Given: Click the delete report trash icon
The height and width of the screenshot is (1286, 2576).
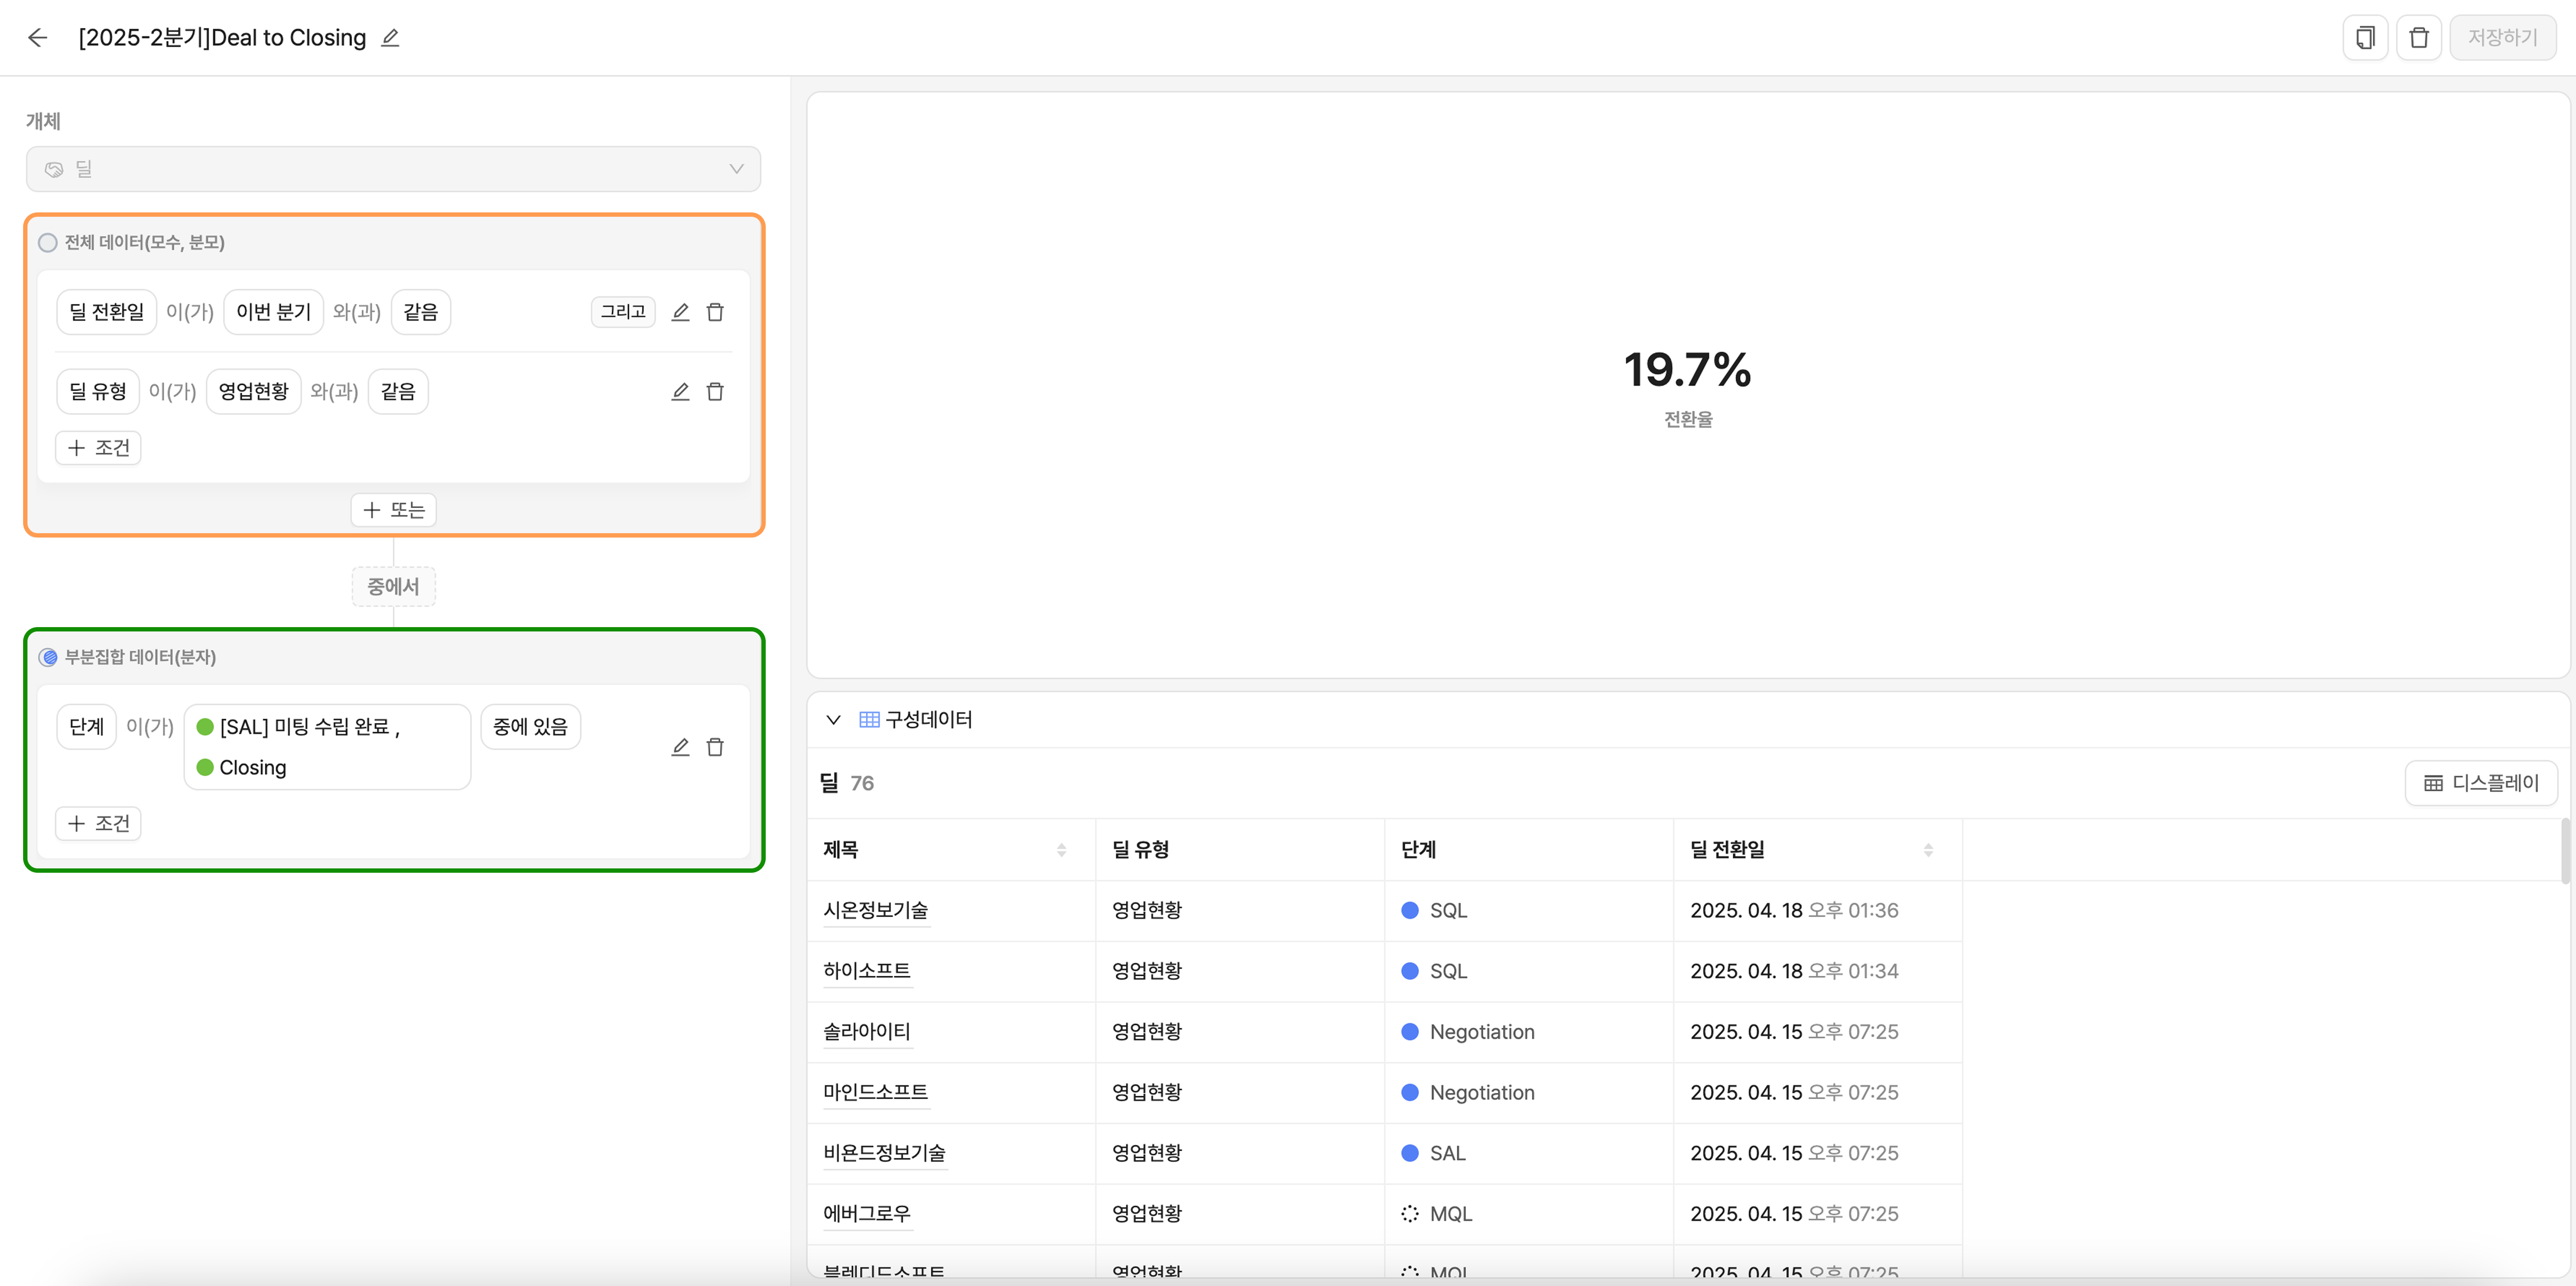Looking at the screenshot, I should pyautogui.click(x=2418, y=38).
